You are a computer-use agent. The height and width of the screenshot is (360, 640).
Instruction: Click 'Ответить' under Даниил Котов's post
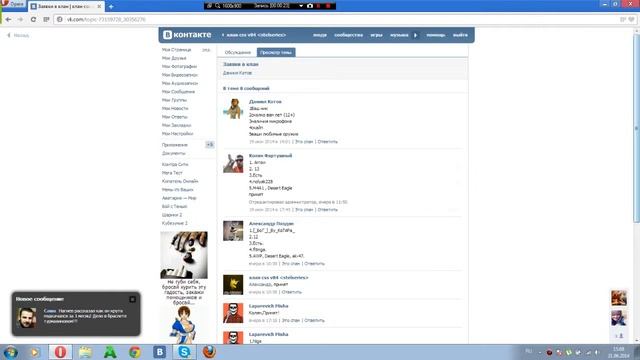click(x=327, y=142)
